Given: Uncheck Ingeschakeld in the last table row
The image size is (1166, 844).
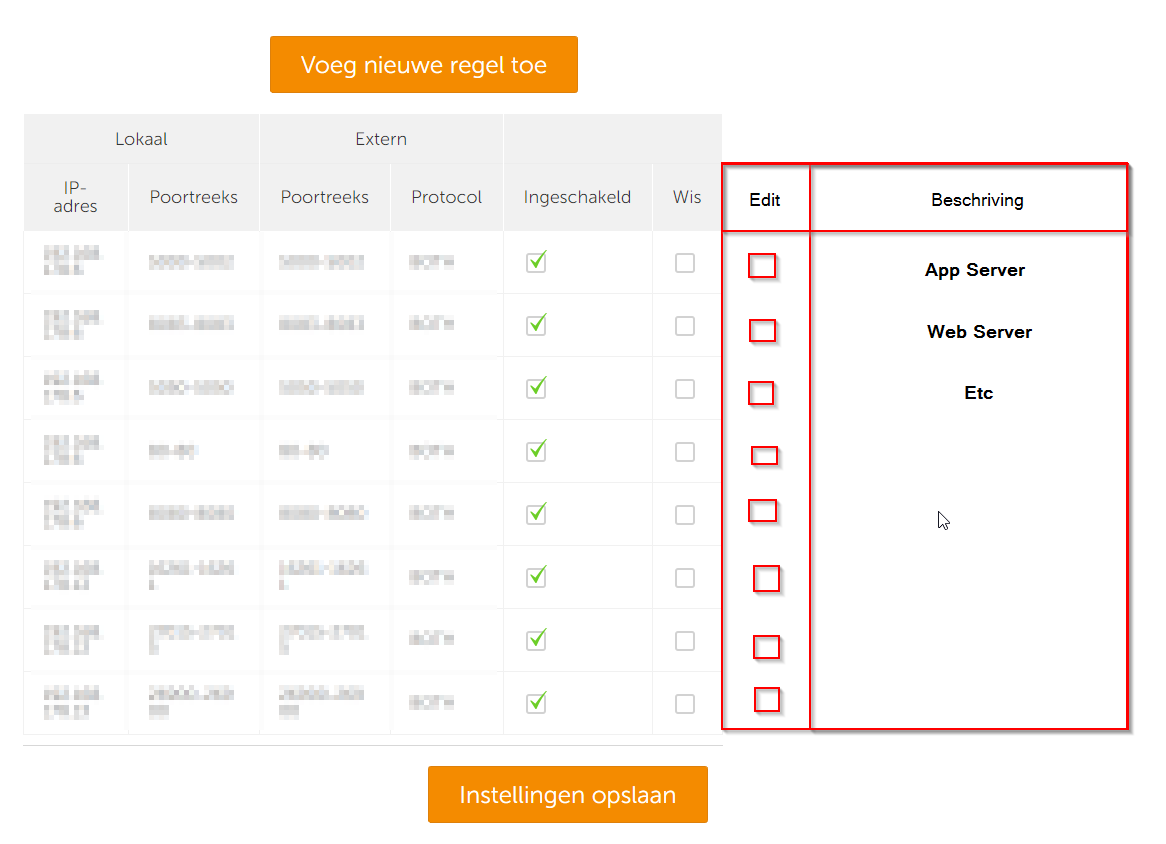Looking at the screenshot, I should tap(536, 703).
